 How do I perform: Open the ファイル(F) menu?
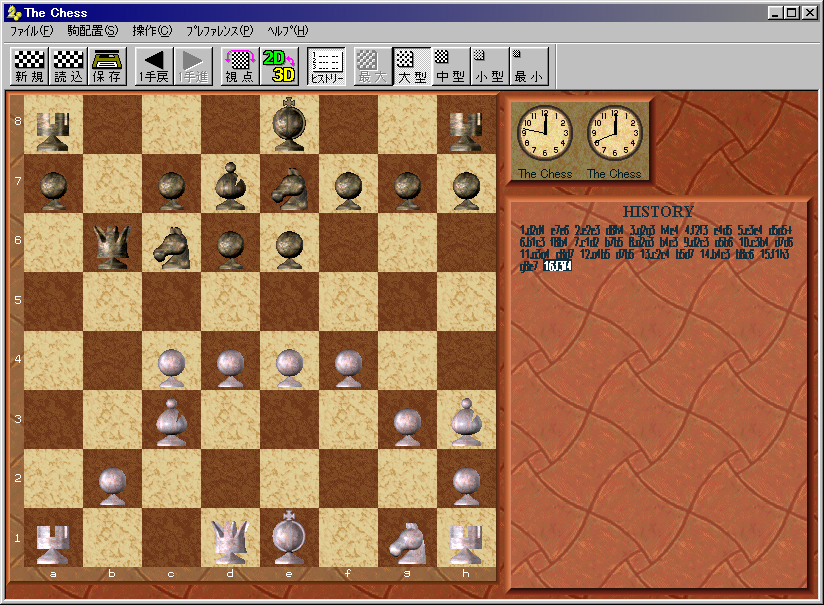point(32,30)
